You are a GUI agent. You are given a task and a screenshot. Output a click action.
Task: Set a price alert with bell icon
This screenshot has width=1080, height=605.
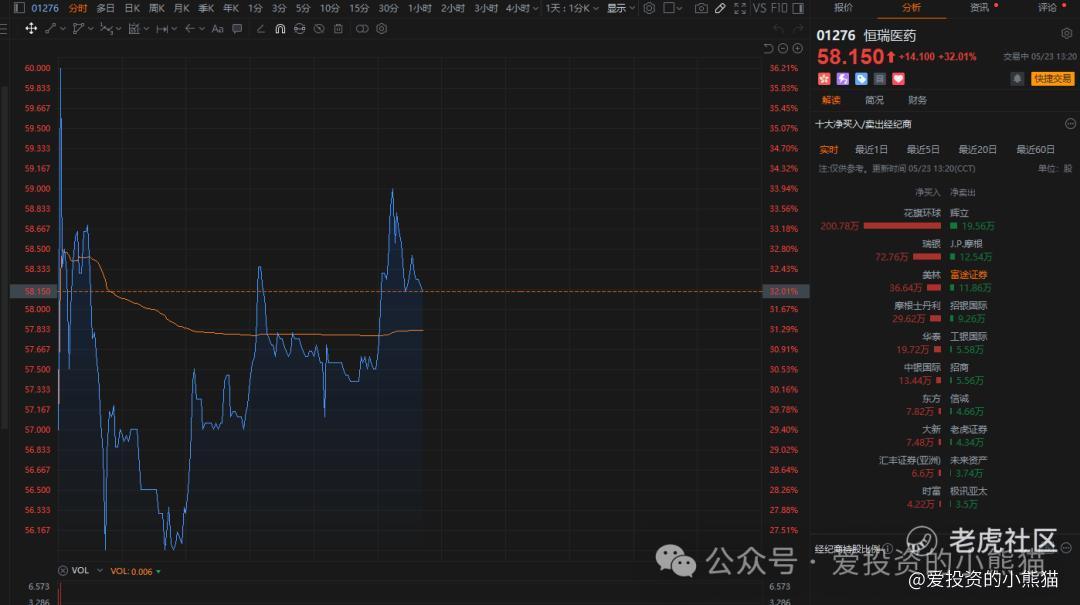1017,79
